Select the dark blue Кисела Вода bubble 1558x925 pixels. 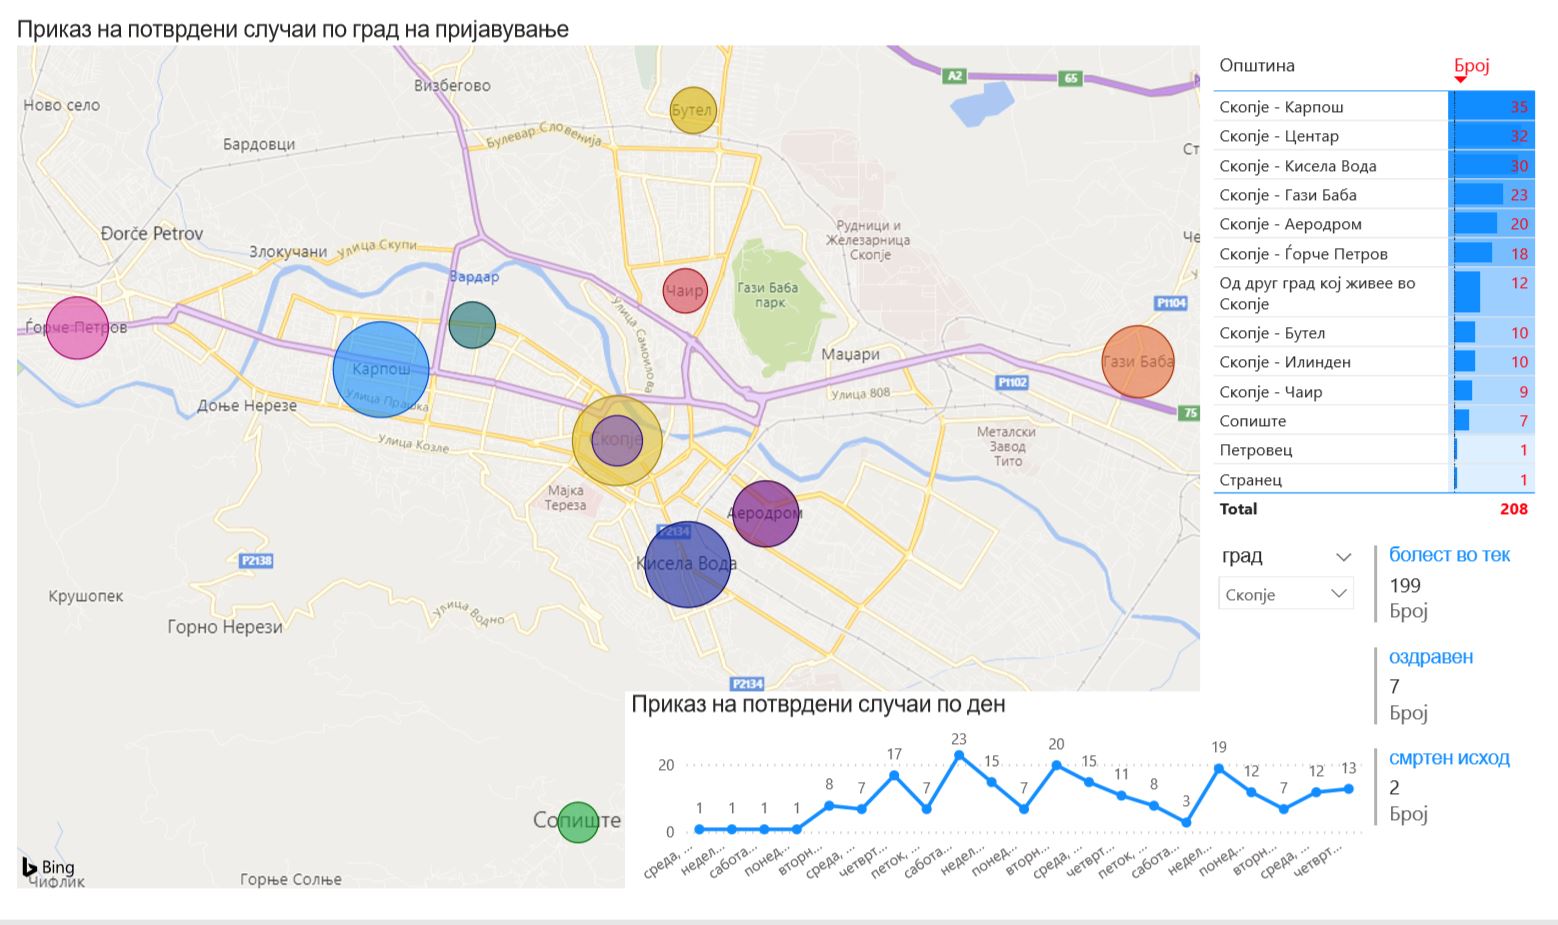click(x=687, y=565)
